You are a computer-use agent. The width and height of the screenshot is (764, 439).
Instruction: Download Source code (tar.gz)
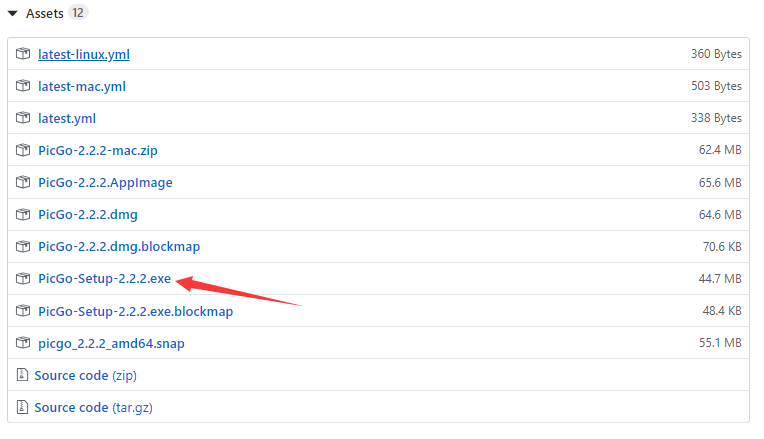(x=94, y=407)
